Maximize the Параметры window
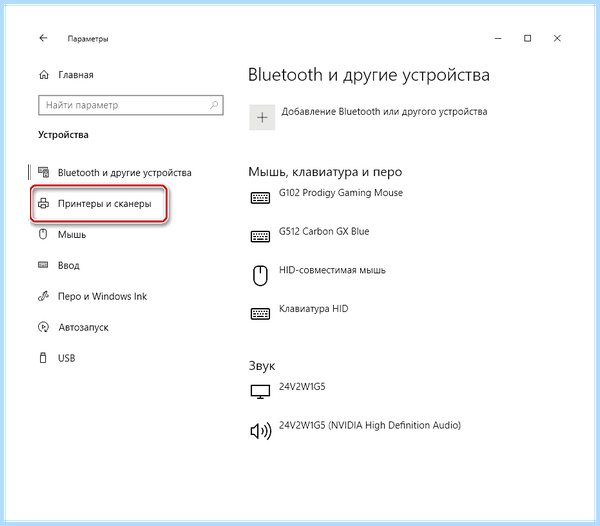This screenshot has height=526, width=600. point(527,38)
